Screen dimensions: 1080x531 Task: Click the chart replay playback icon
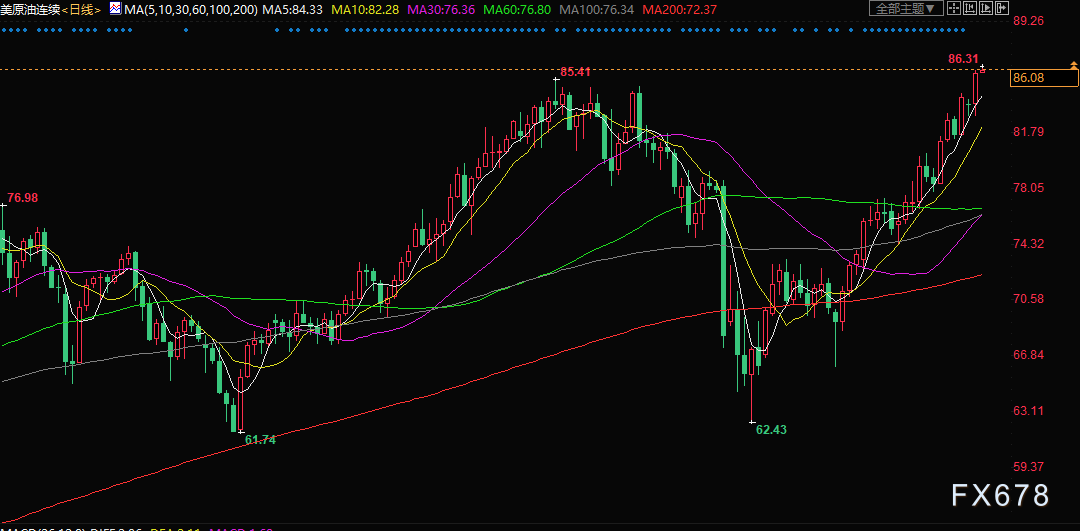(986, 8)
